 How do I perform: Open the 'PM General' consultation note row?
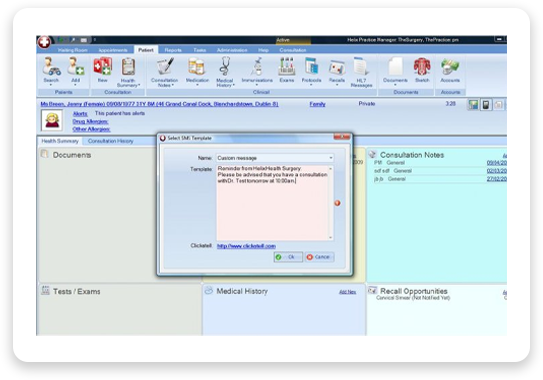[440, 162]
